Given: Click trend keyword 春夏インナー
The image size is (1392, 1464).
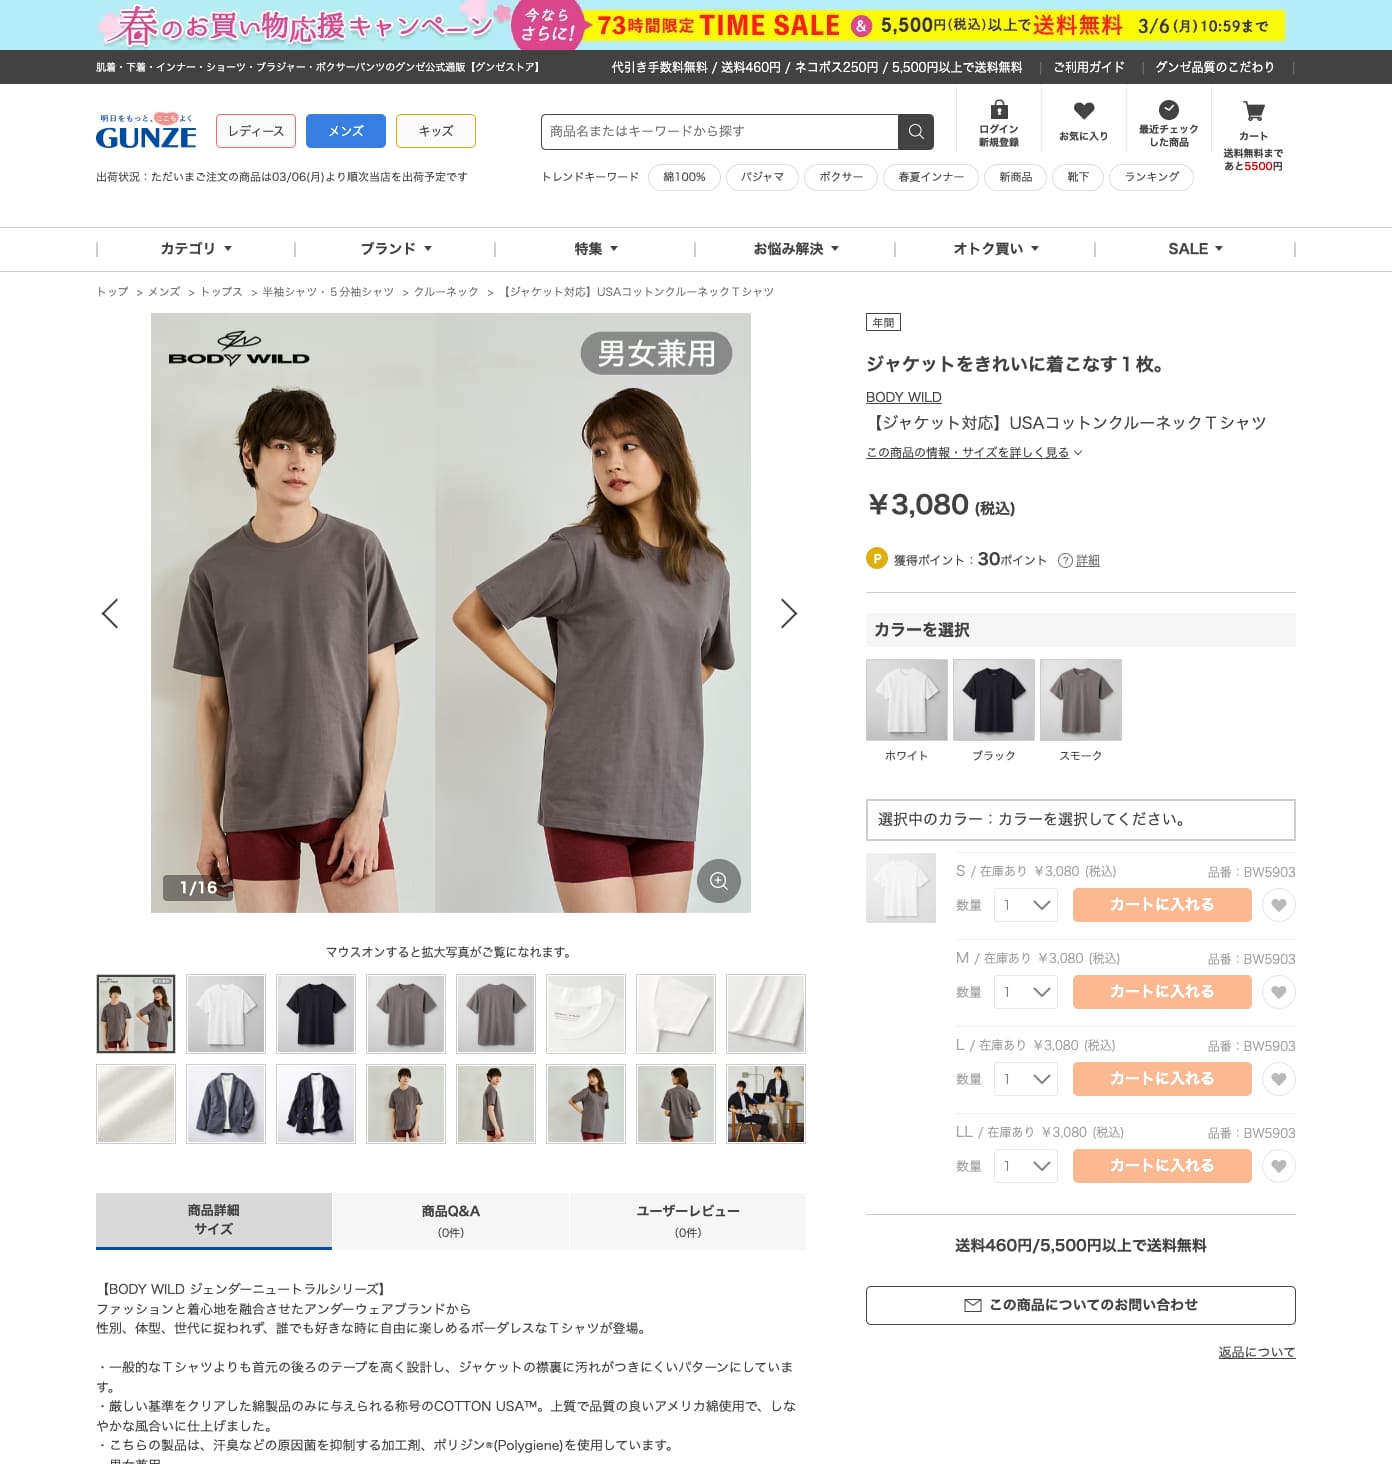Looking at the screenshot, I should (931, 177).
